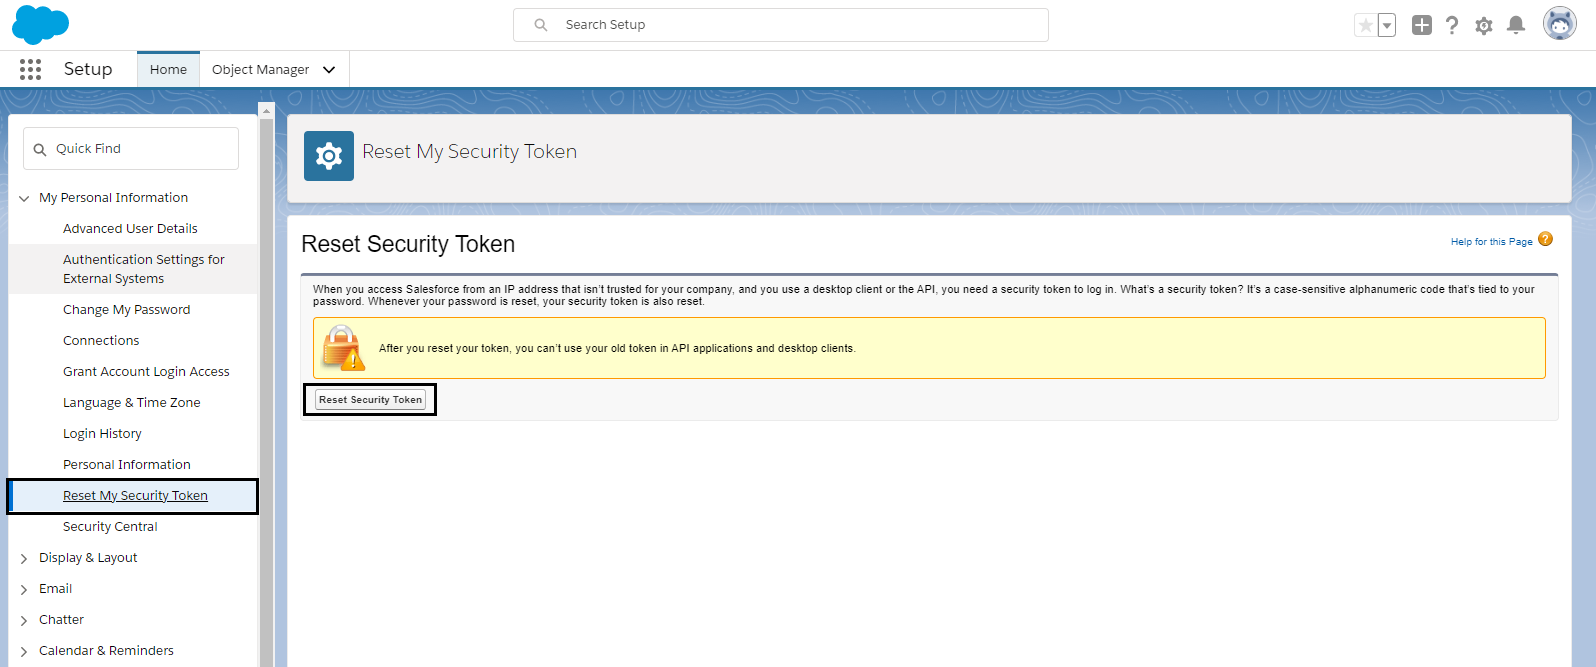
Task: Open notifications bell icon
Action: pos(1515,25)
